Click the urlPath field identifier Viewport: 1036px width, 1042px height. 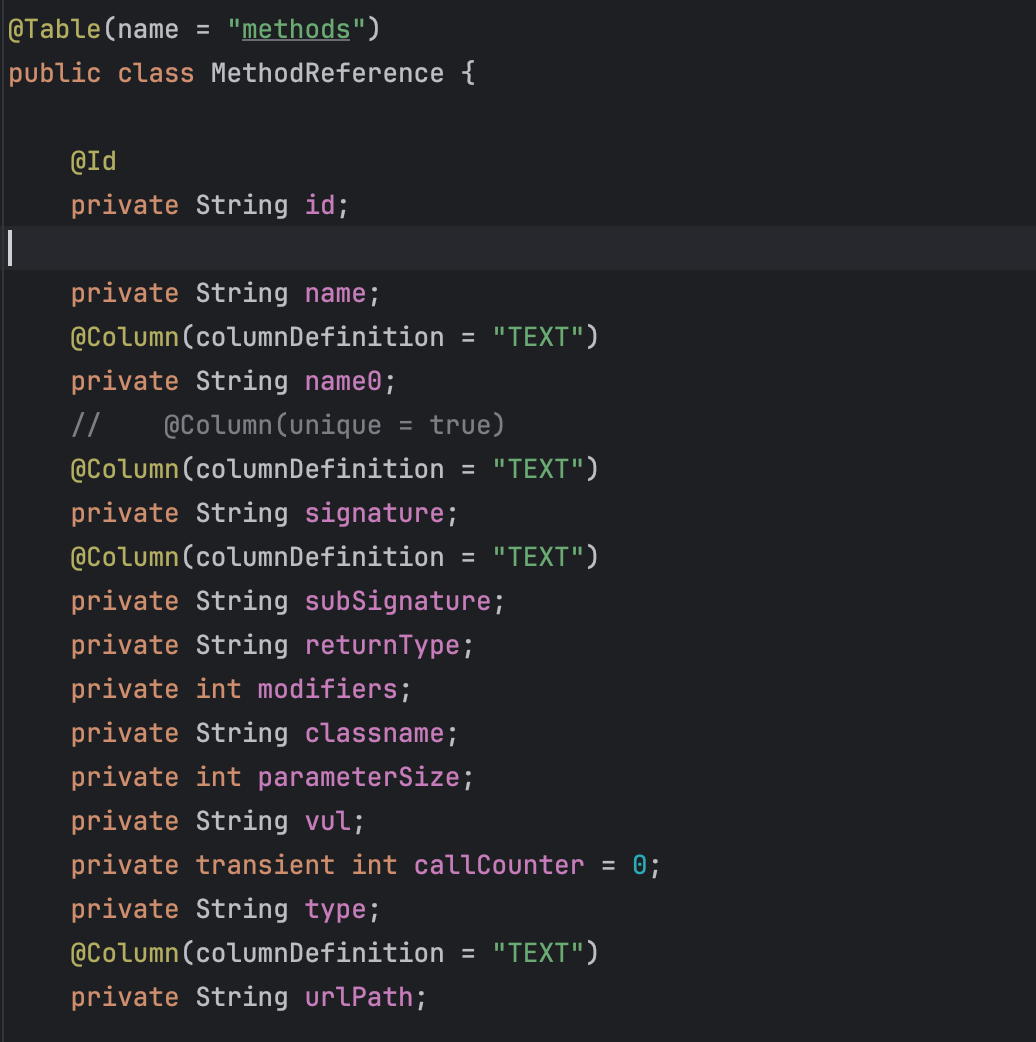(358, 997)
